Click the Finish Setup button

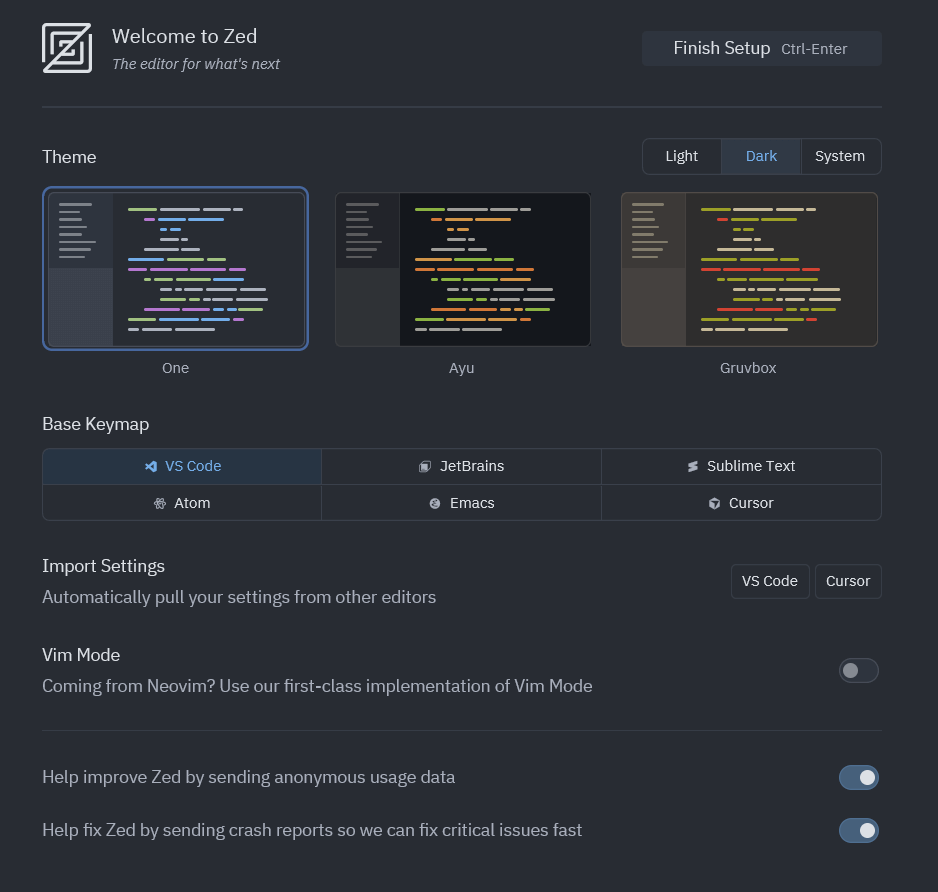pos(760,48)
